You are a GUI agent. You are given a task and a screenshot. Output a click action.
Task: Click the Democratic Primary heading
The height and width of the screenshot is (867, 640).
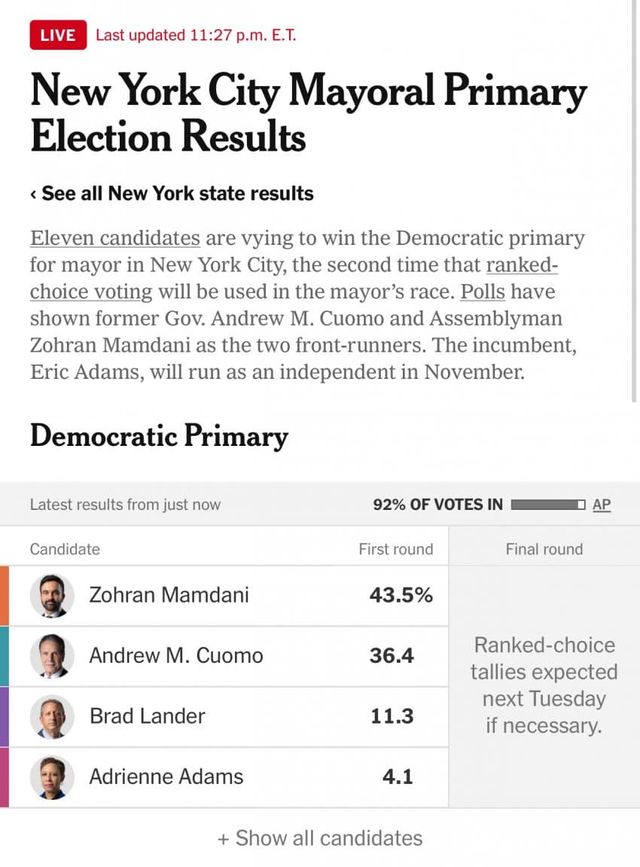point(159,437)
